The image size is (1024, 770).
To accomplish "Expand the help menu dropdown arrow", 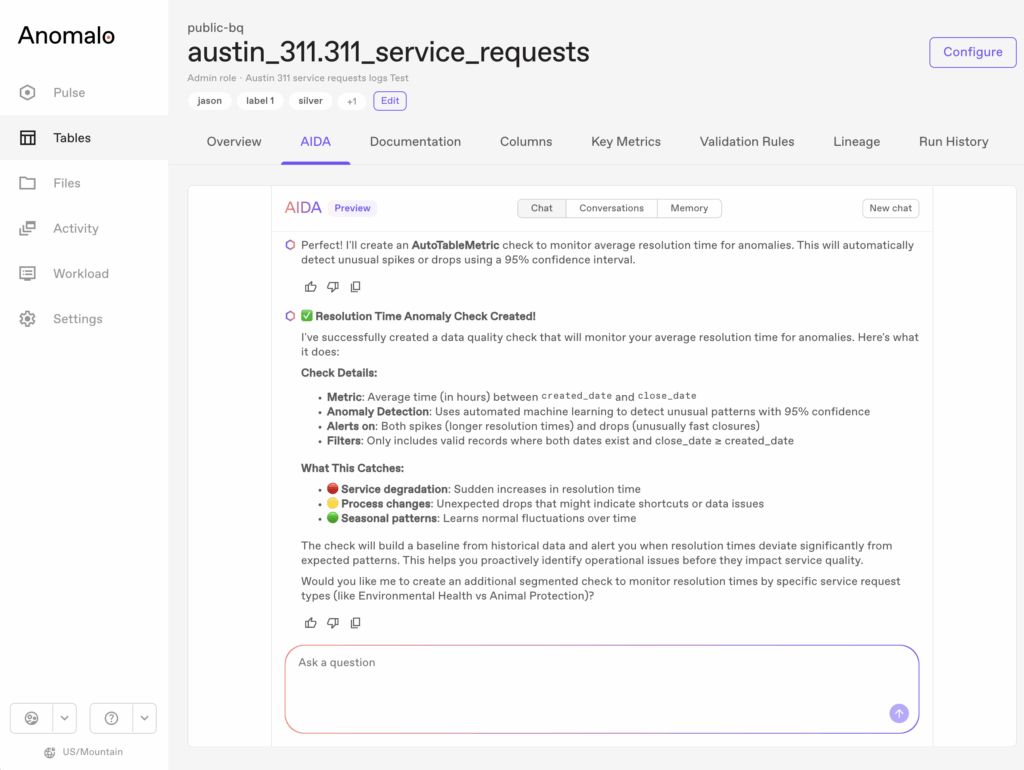I will pyautogui.click(x=144, y=718).
